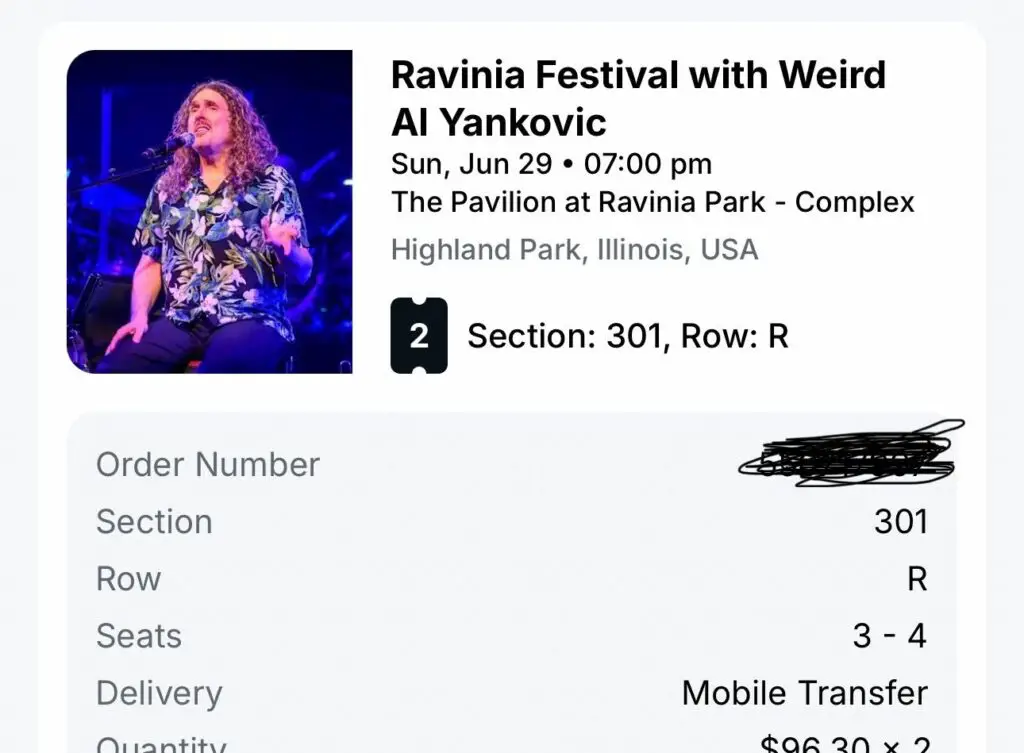Select the Row label in order details
This screenshot has height=753, width=1024.
pos(128,579)
